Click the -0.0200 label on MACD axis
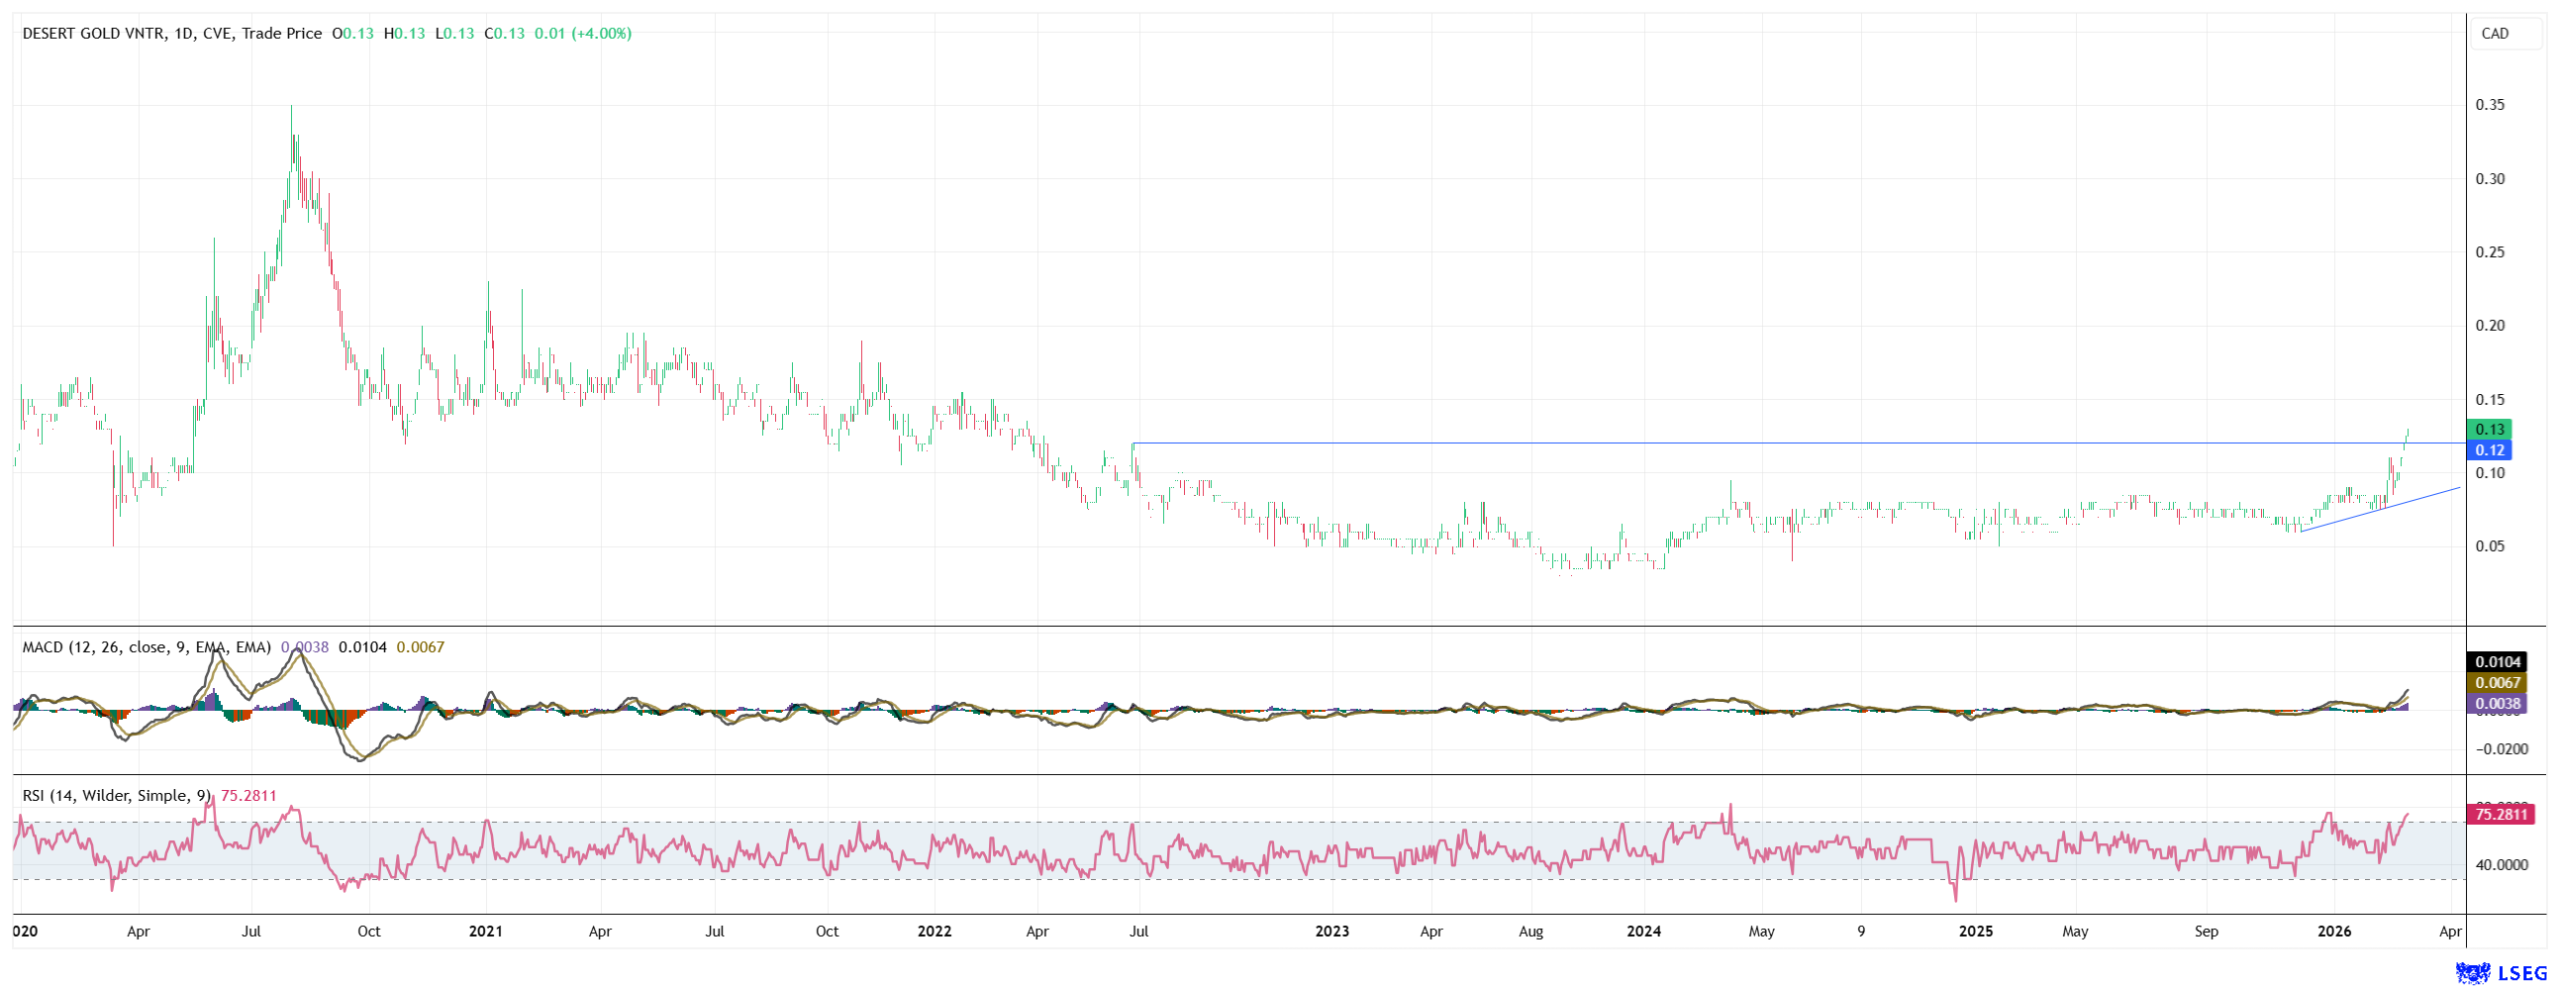2560x986 pixels. (2500, 749)
